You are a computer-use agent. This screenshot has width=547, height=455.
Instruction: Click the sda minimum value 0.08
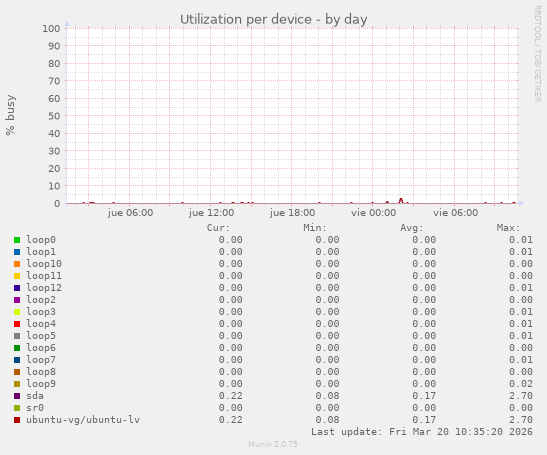click(x=327, y=396)
